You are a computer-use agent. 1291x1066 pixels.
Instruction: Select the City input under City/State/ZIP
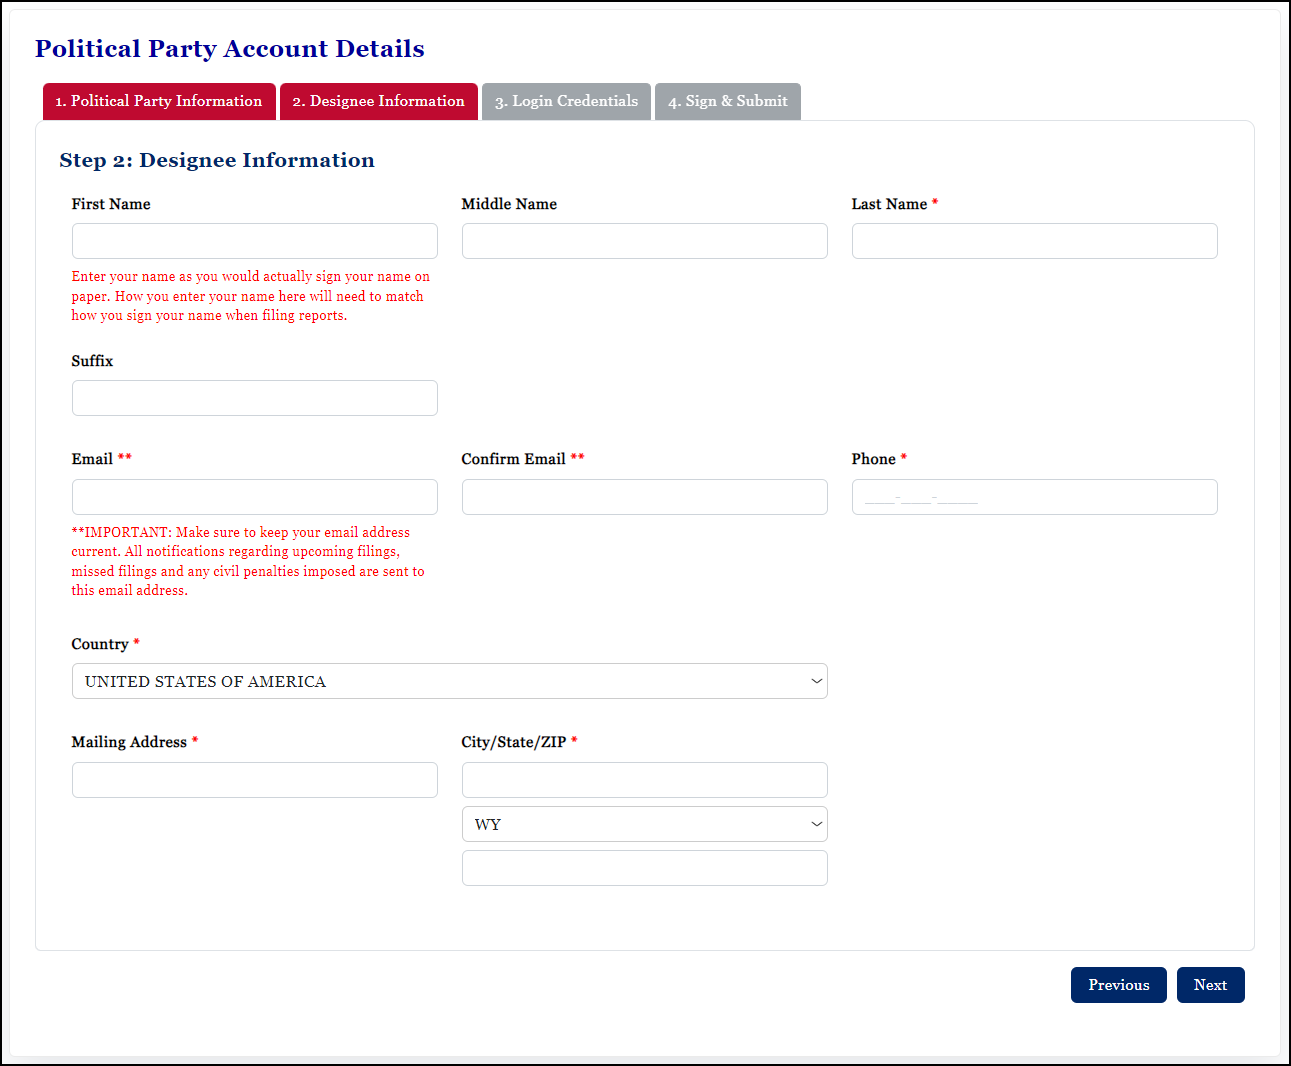644,780
